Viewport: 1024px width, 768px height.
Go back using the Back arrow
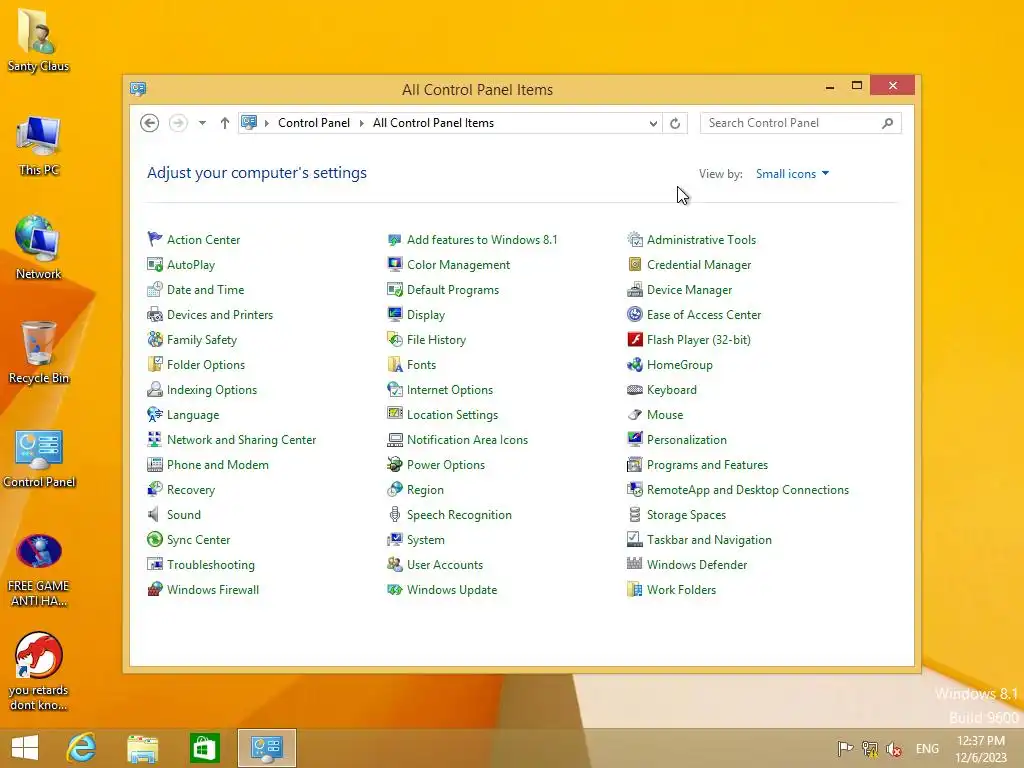click(150, 123)
